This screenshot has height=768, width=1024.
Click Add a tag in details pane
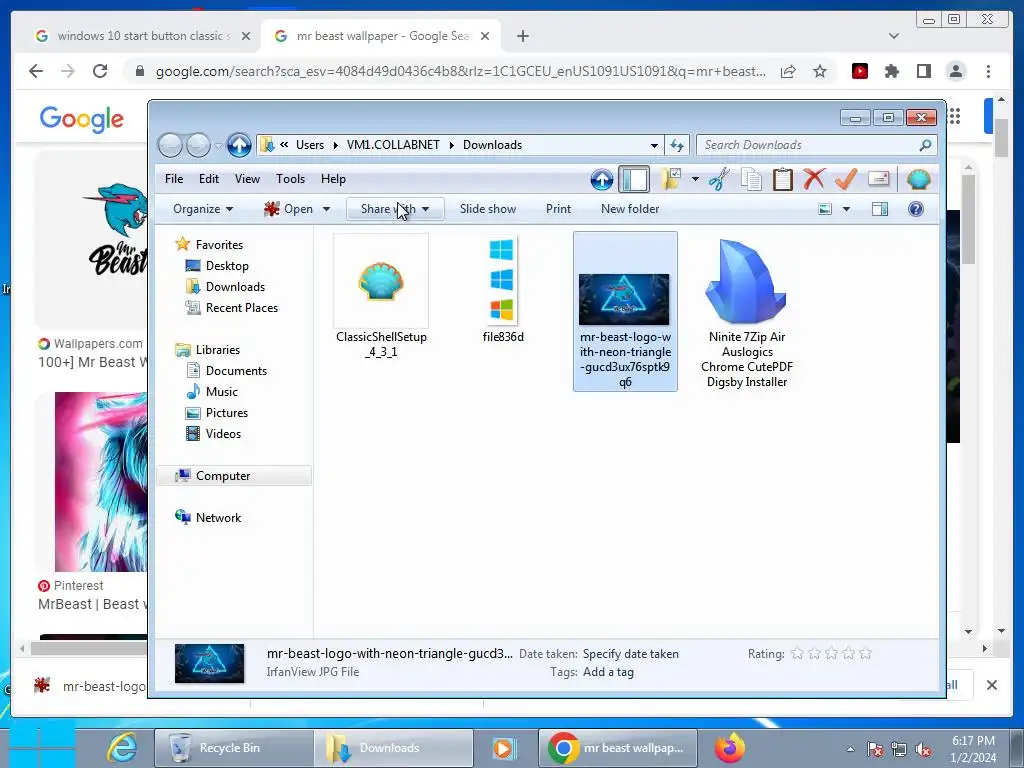click(608, 672)
